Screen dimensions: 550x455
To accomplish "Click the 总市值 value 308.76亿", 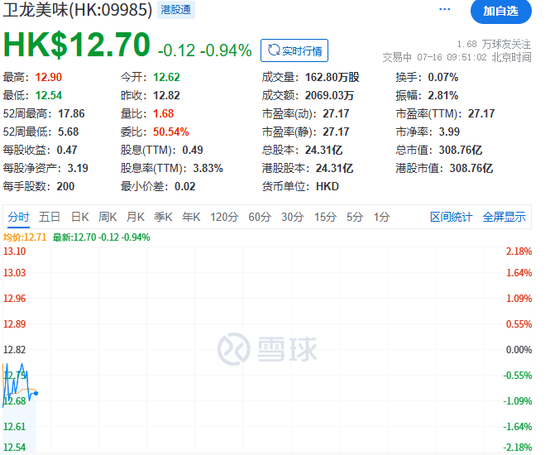I will coord(461,150).
